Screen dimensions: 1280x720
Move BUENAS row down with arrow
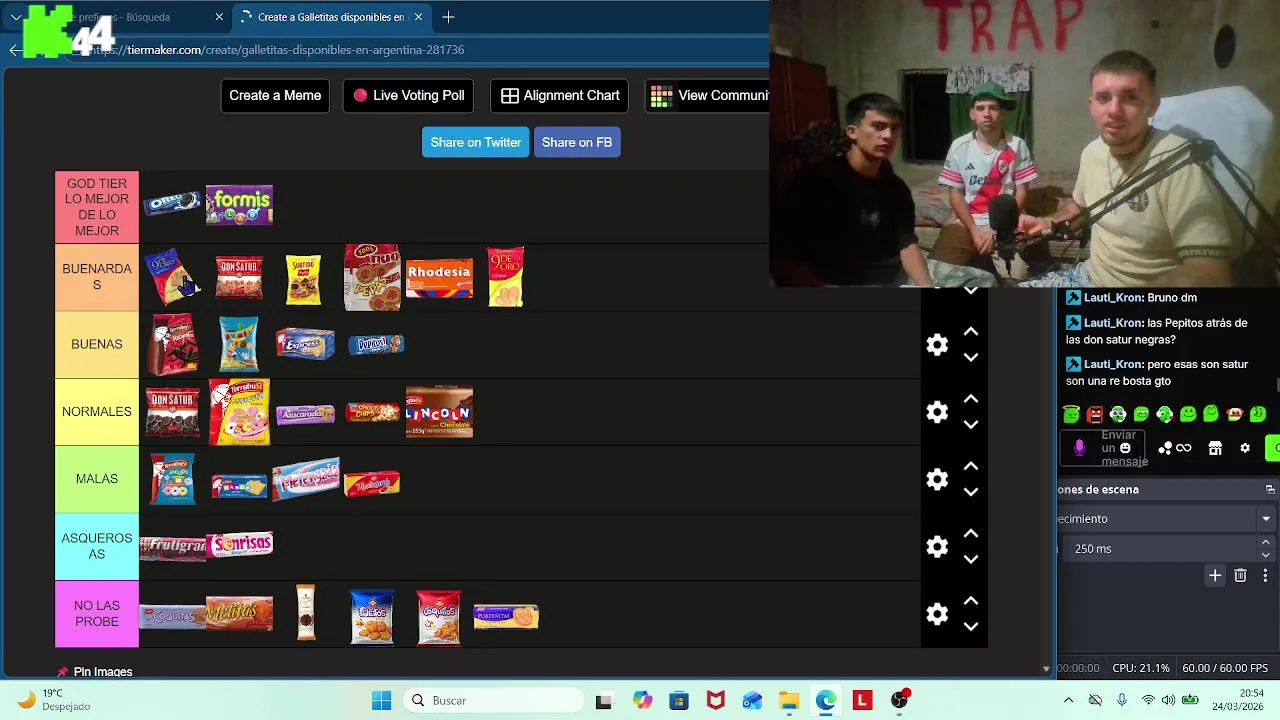(x=970, y=357)
